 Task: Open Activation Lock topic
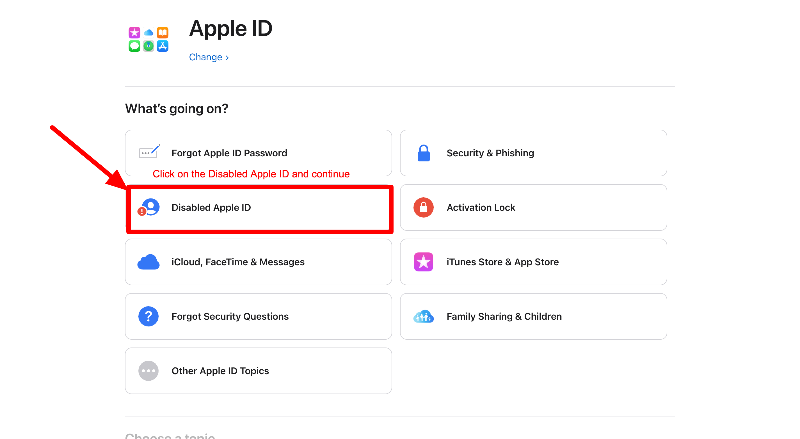point(533,208)
